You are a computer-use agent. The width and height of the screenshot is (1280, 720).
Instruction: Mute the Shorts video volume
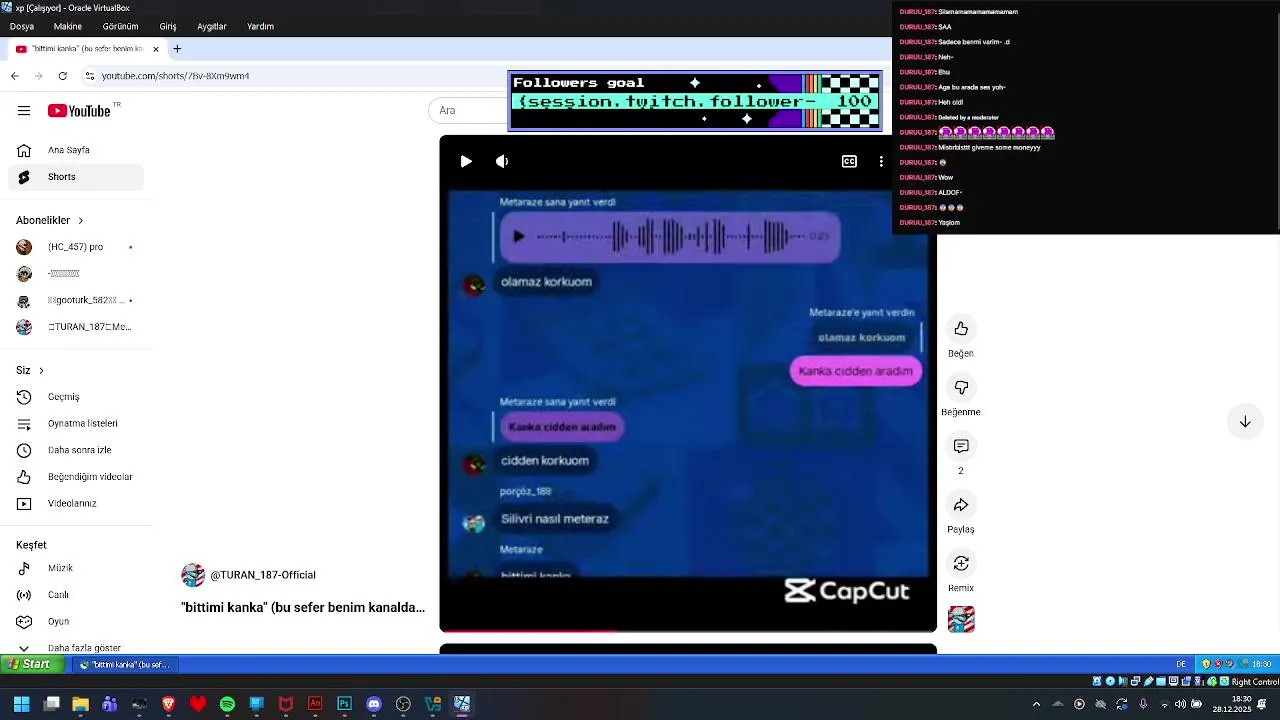pyautogui.click(x=502, y=161)
